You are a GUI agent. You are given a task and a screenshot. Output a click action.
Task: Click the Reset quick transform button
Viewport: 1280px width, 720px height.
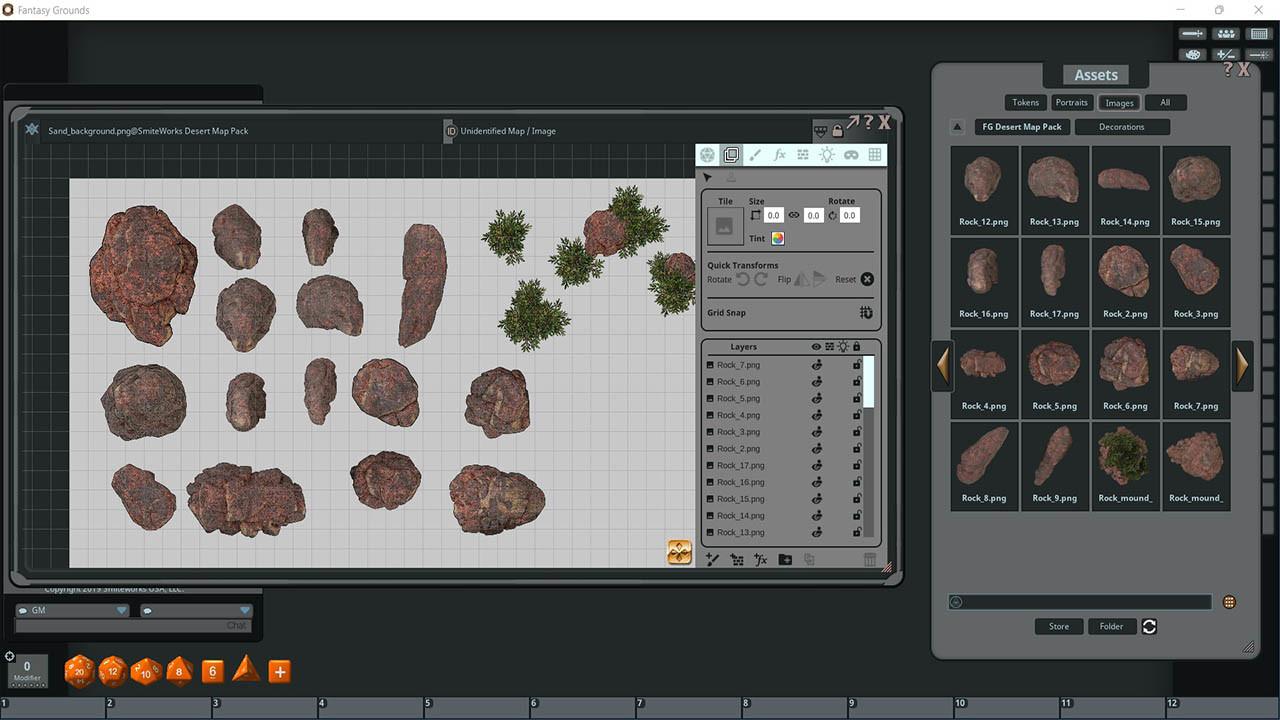coord(866,279)
